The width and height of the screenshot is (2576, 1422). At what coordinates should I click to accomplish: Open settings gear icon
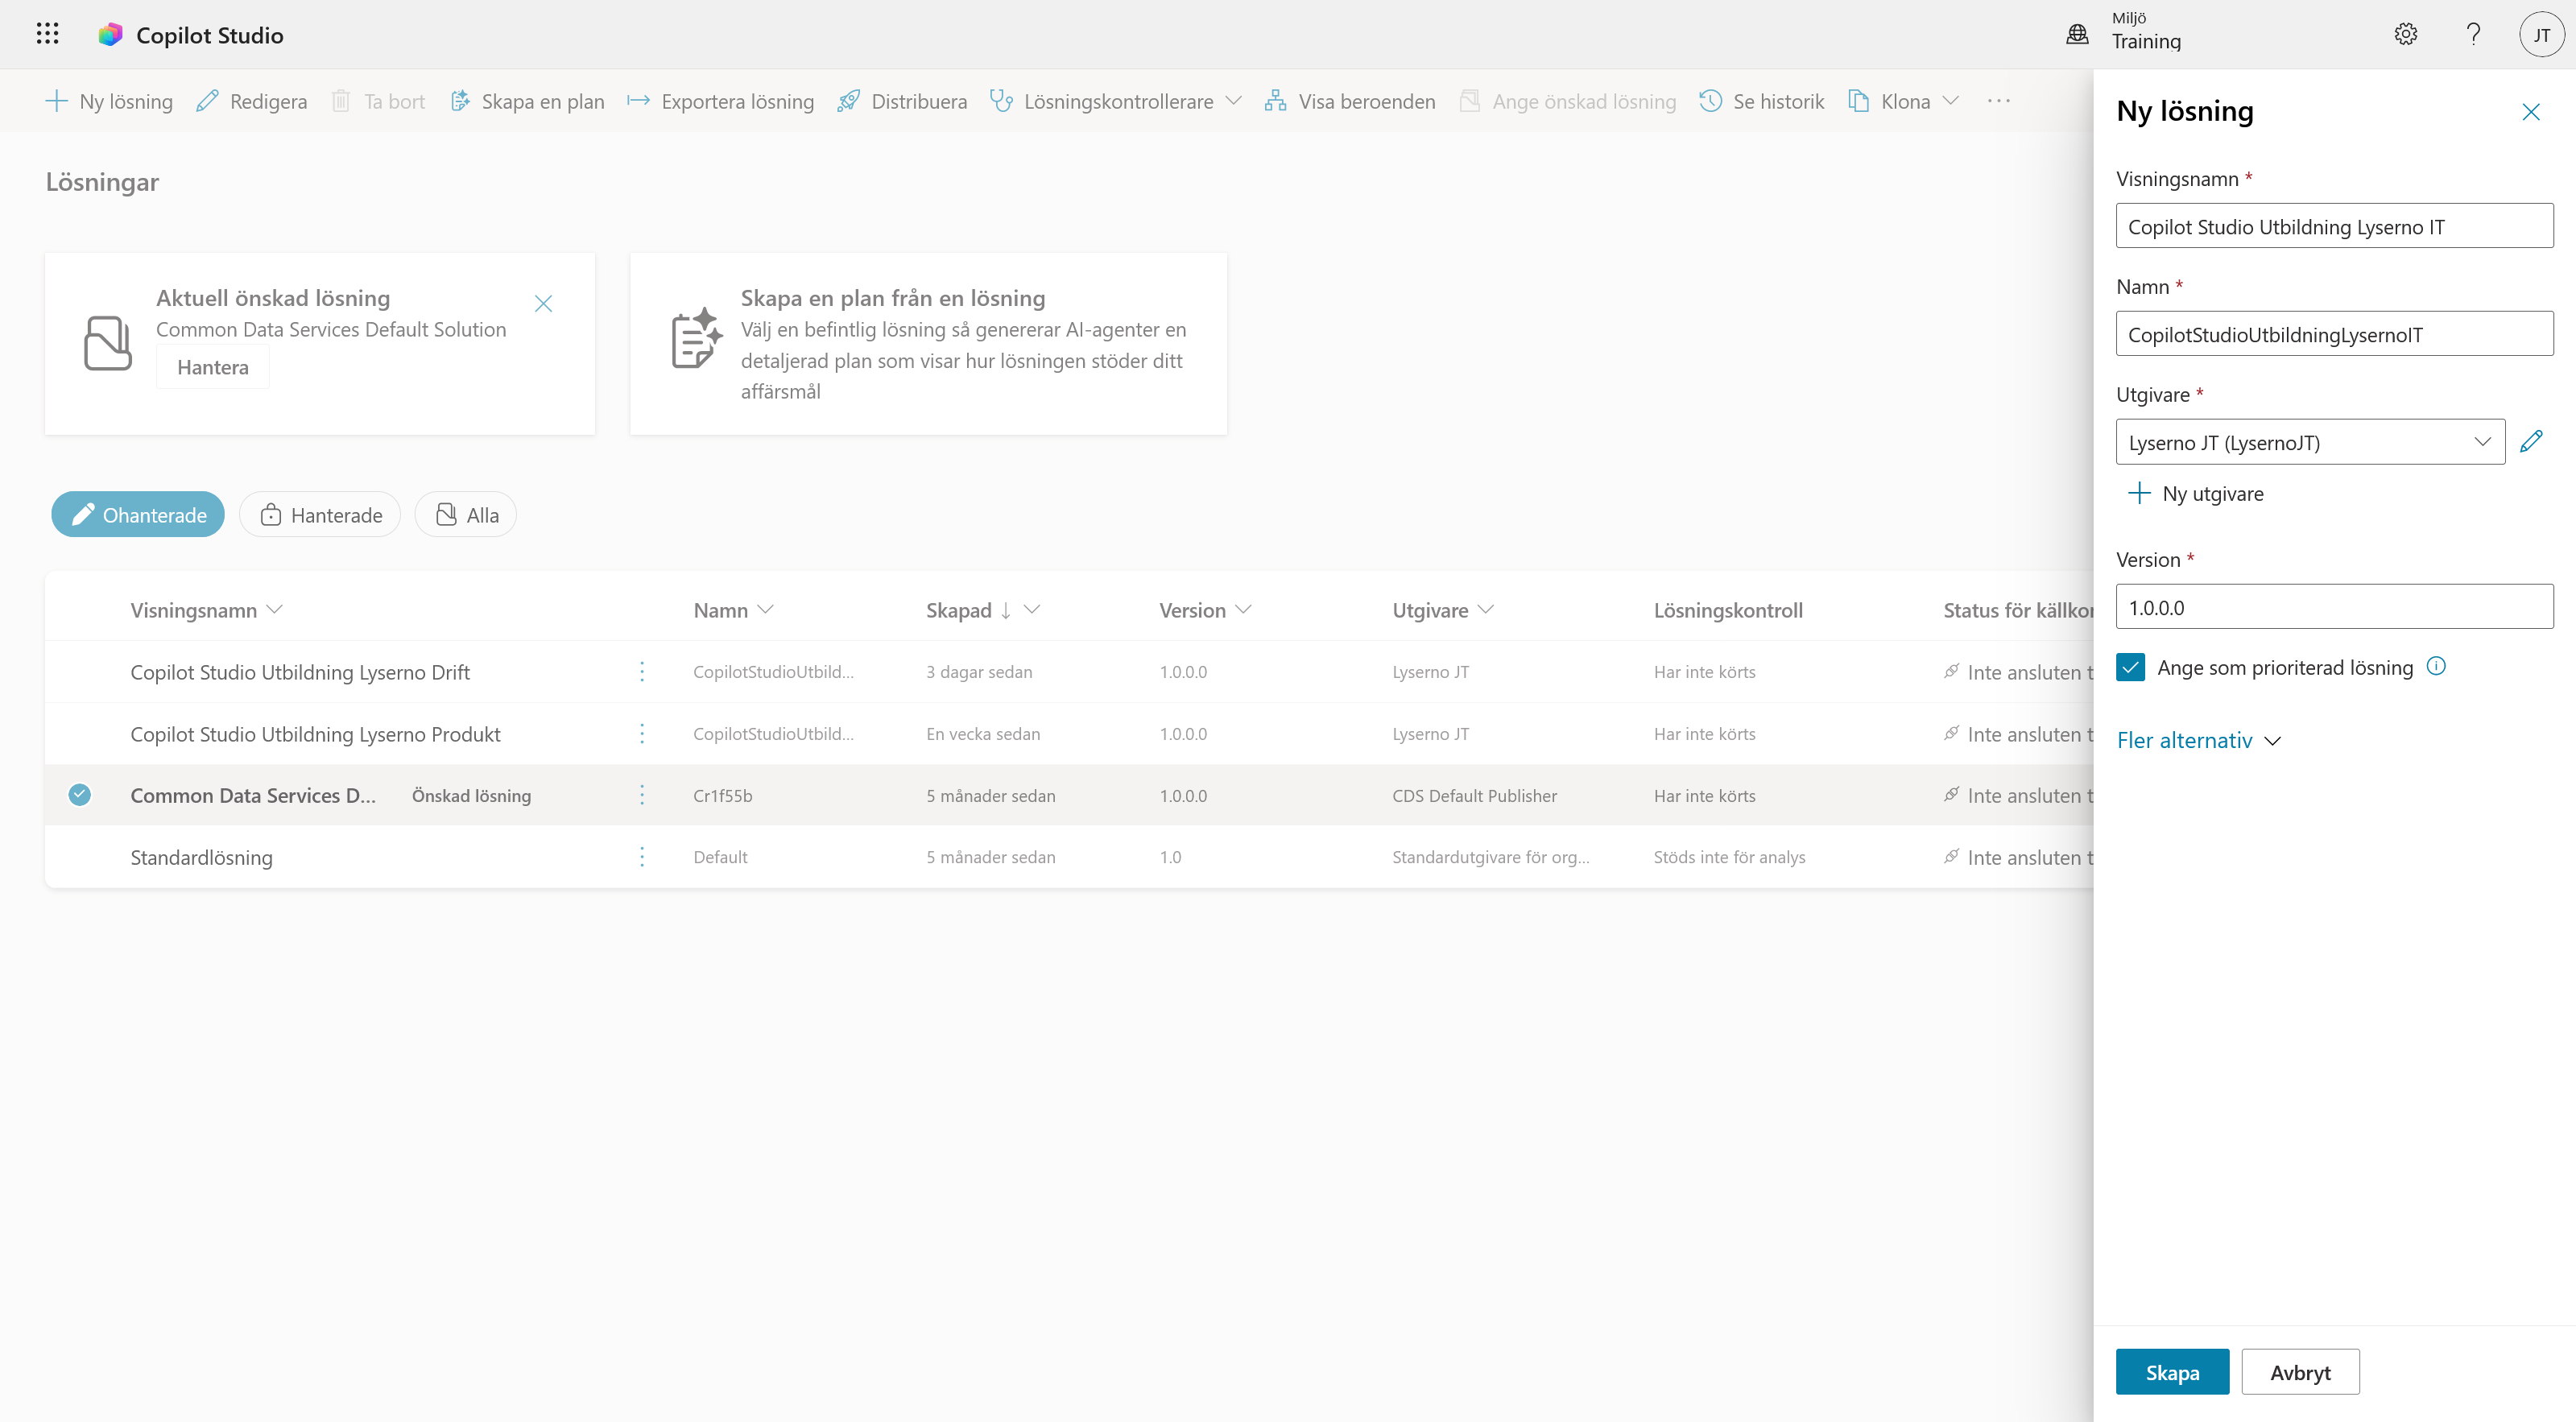pos(2406,34)
